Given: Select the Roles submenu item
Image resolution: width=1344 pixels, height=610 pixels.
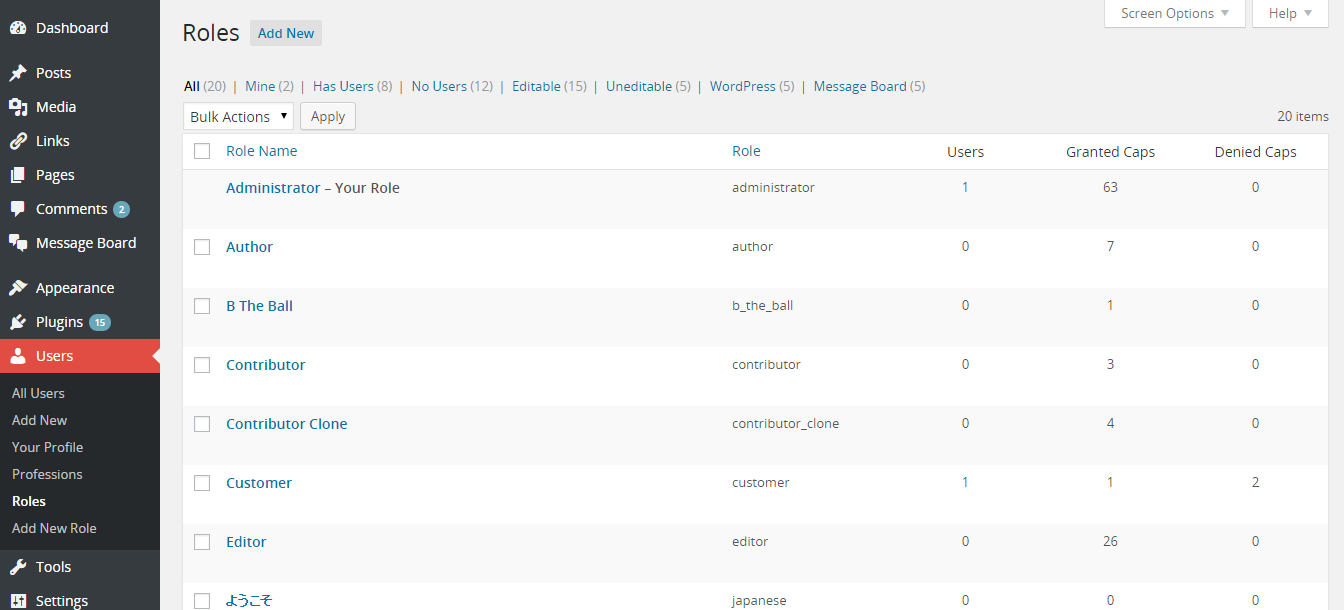Looking at the screenshot, I should 29,501.
